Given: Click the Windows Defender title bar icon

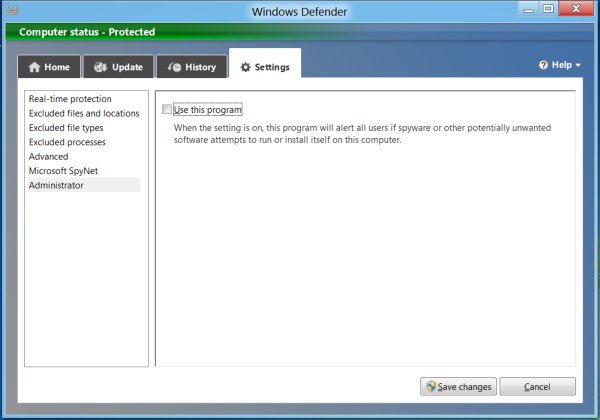Looking at the screenshot, I should click(x=12, y=11).
